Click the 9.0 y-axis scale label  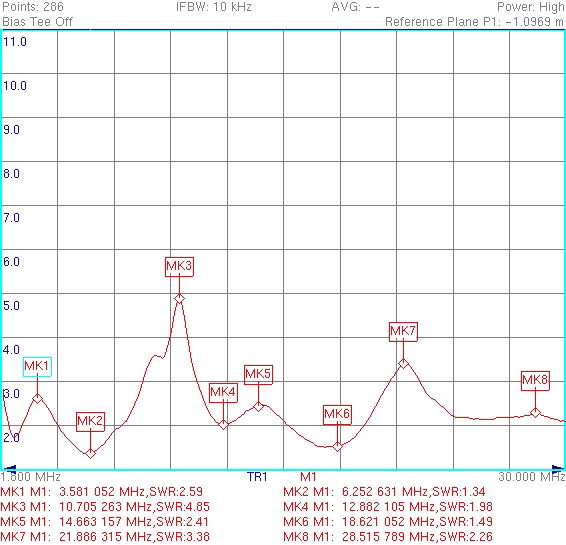[11, 130]
